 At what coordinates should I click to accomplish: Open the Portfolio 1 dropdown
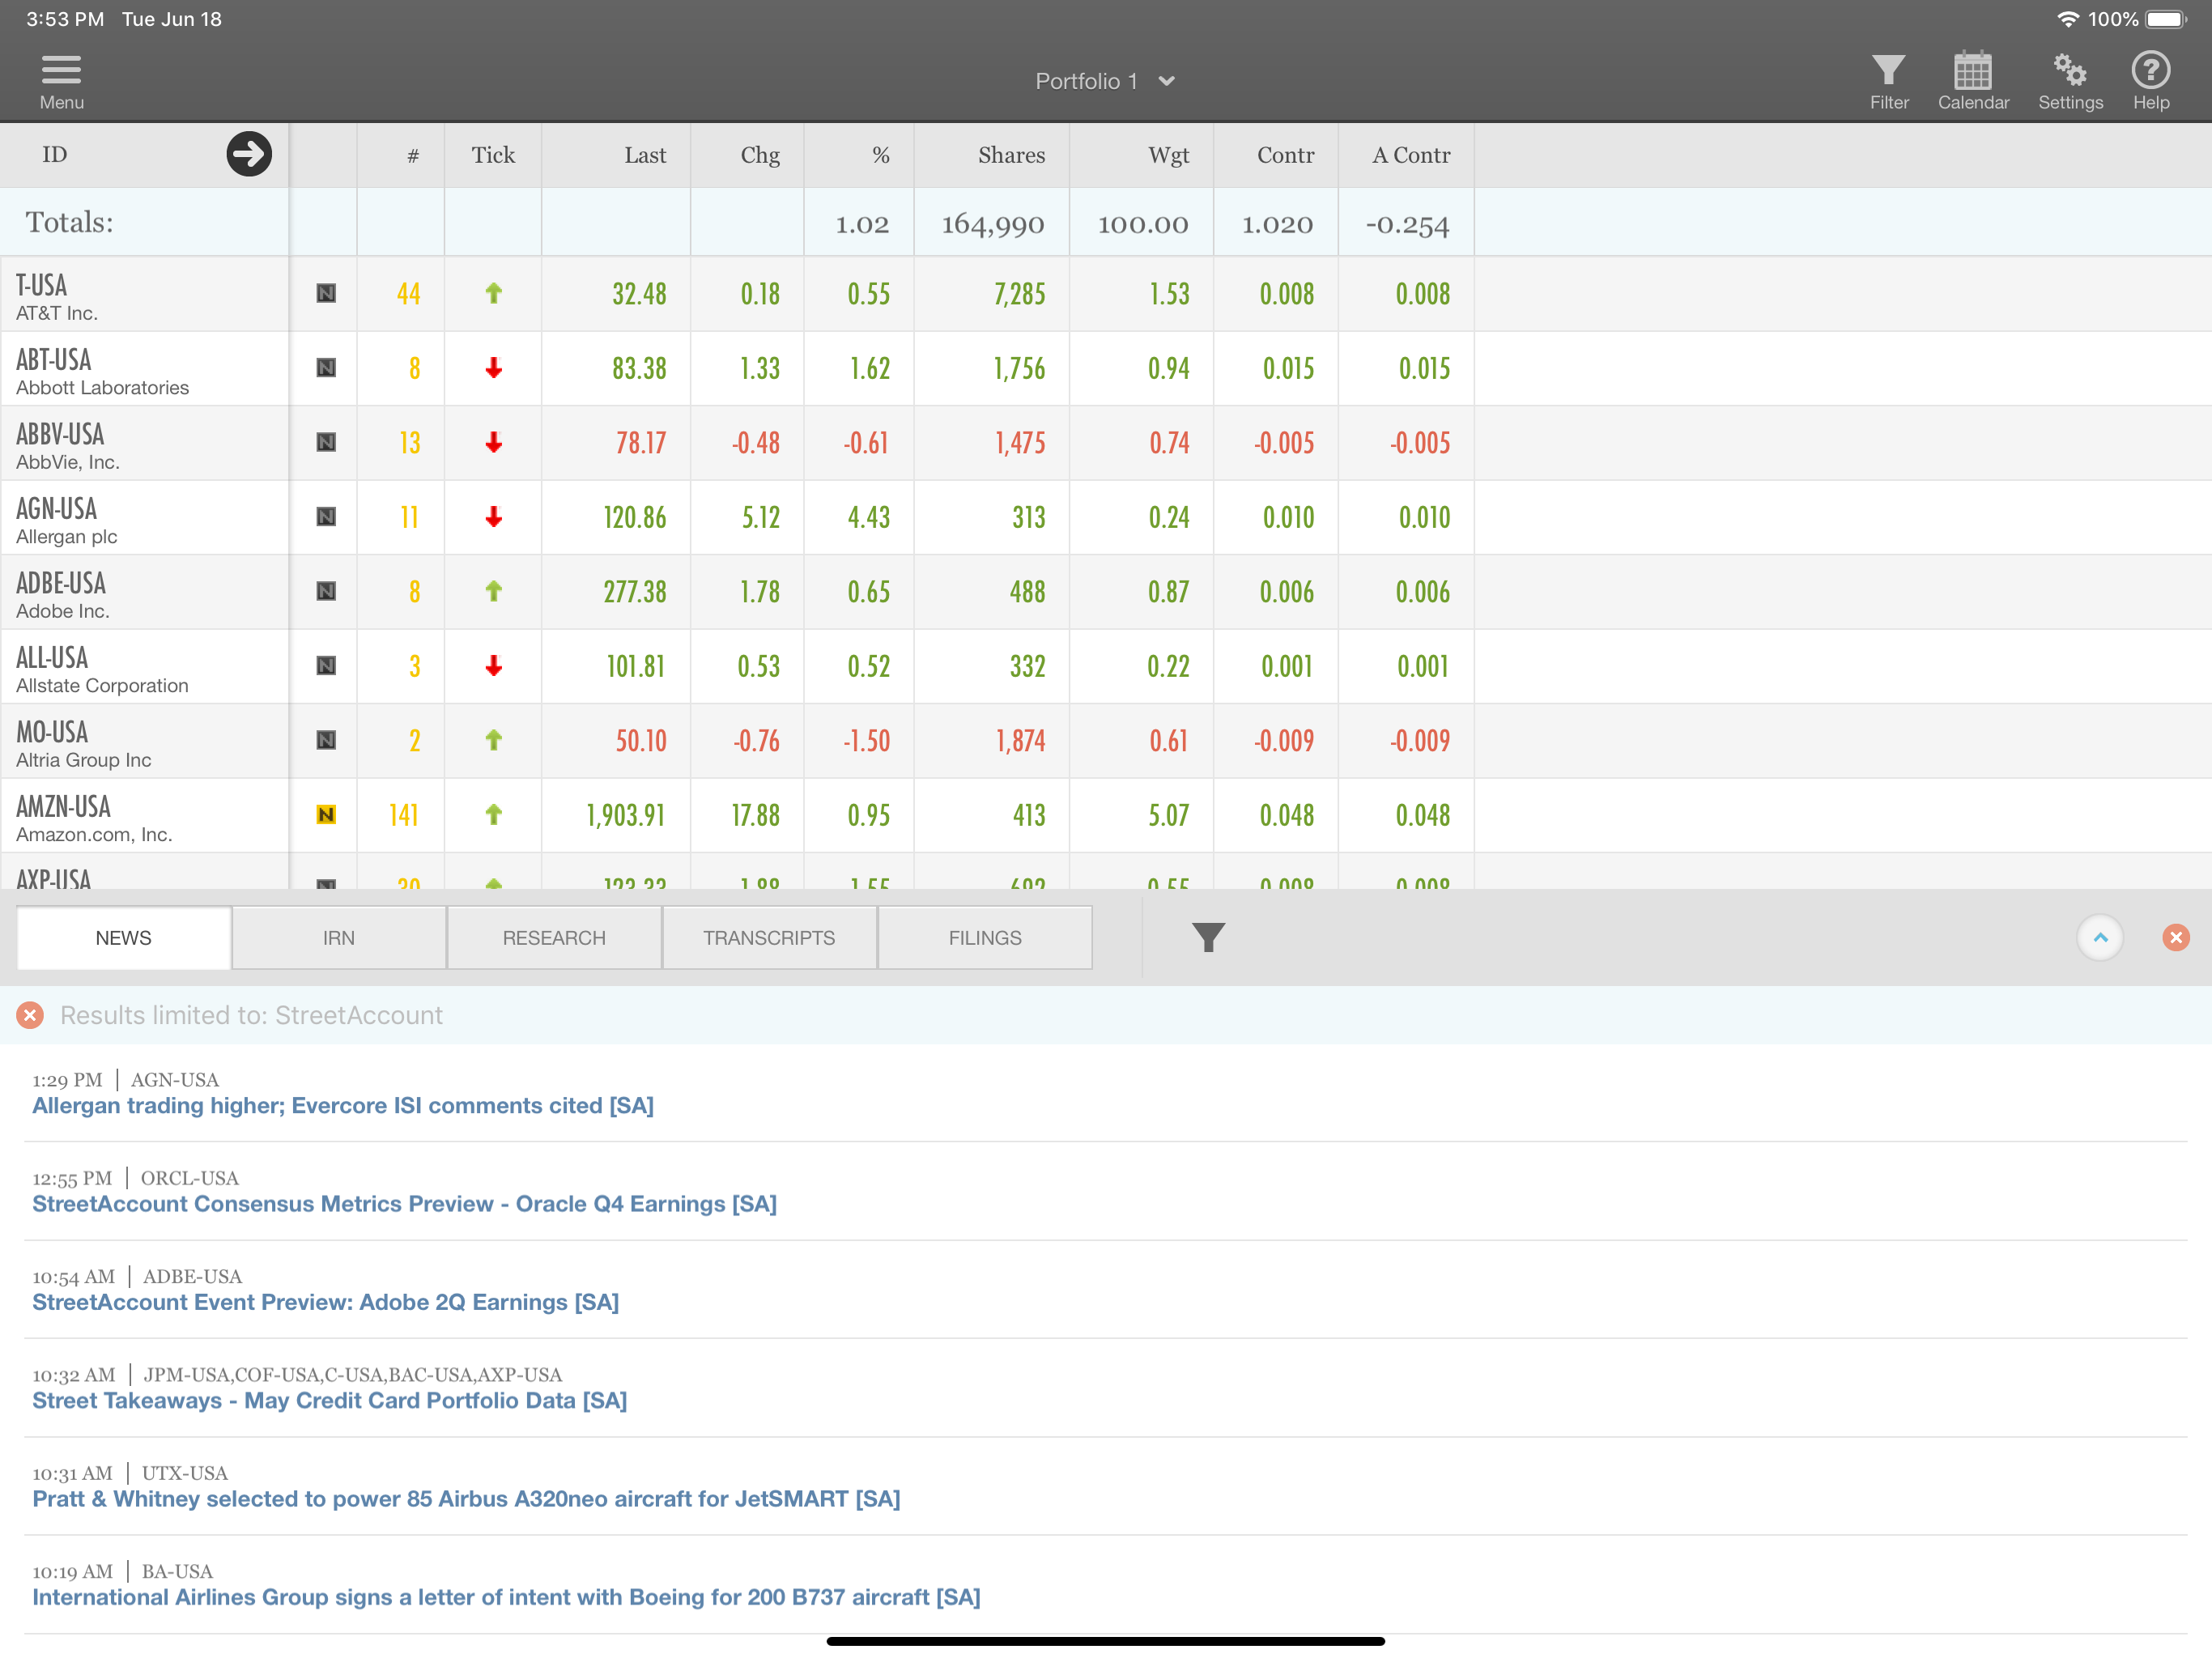click(1105, 81)
